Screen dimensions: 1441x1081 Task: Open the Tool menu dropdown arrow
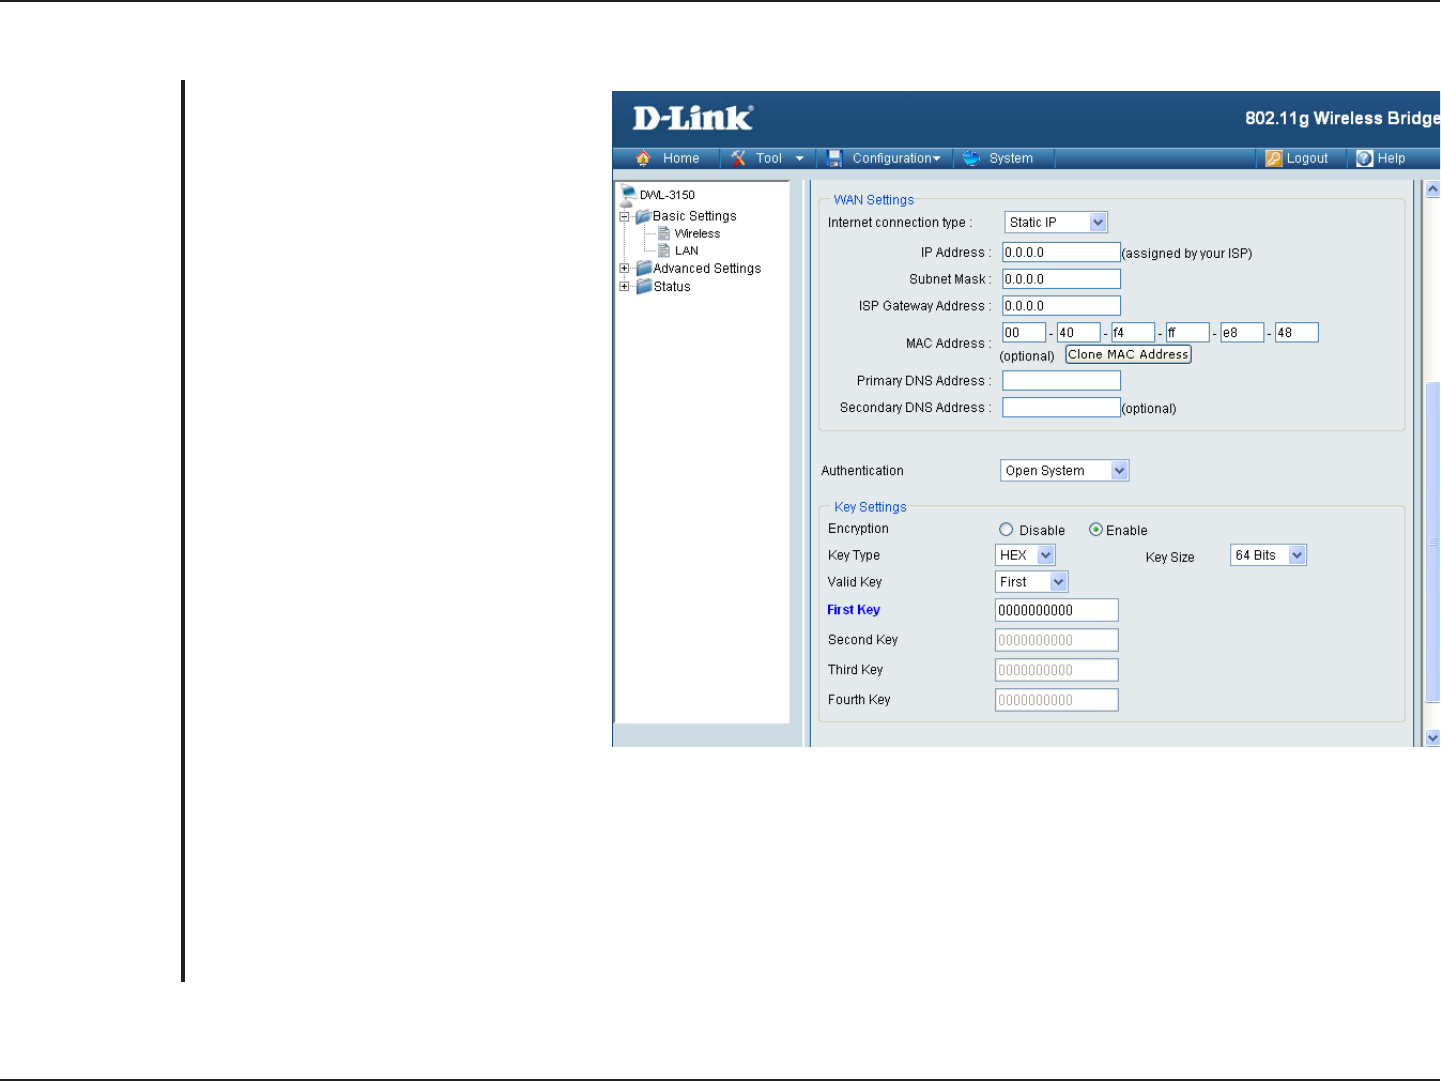tap(799, 158)
